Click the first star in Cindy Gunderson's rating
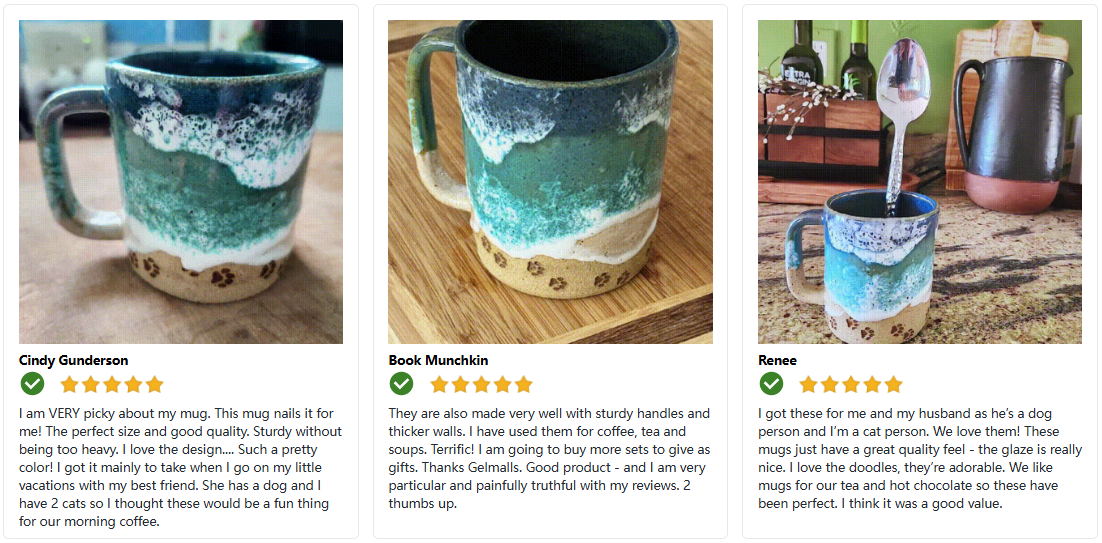 click(69, 384)
